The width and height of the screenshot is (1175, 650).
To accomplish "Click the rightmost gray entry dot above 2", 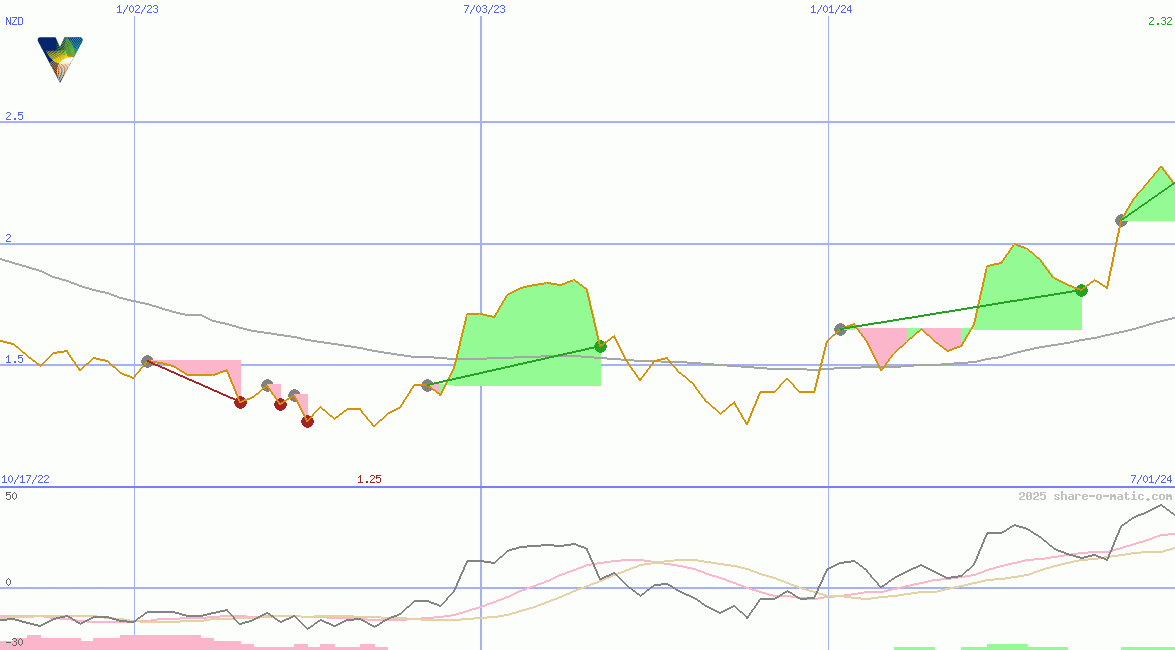I will [1121, 220].
